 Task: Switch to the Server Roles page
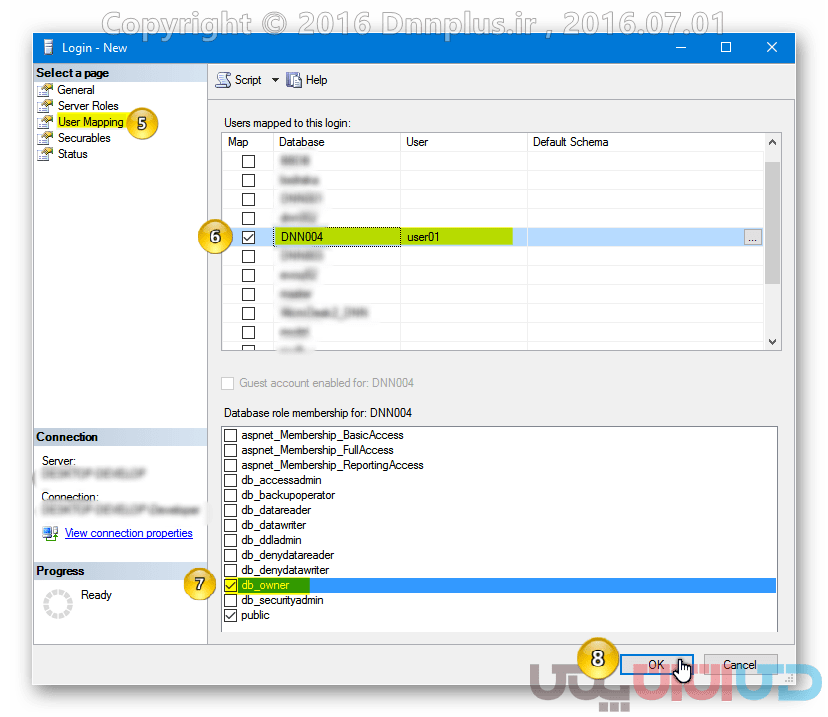coord(88,106)
